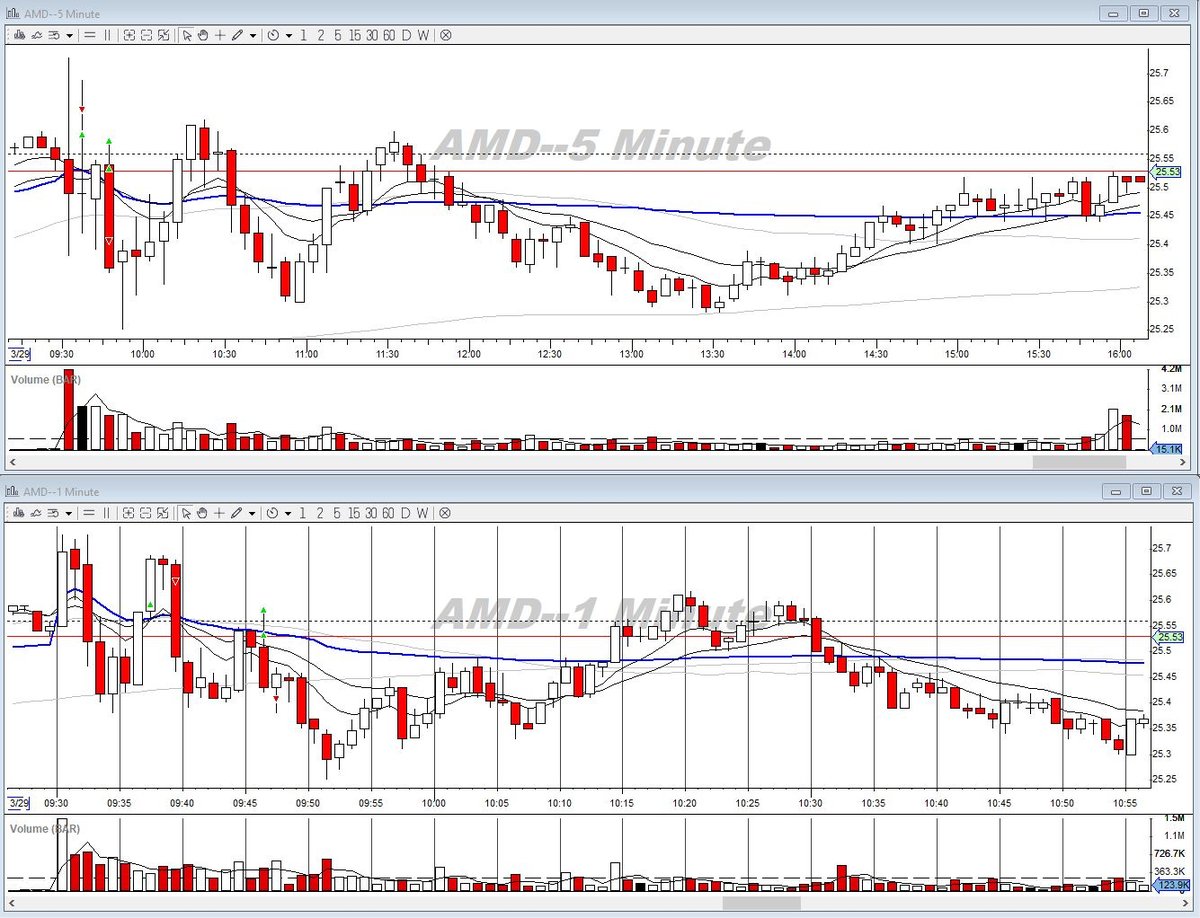Choose 60 interval in 1 Minute window toolbar
Screen dimensions: 1200x918
point(389,512)
